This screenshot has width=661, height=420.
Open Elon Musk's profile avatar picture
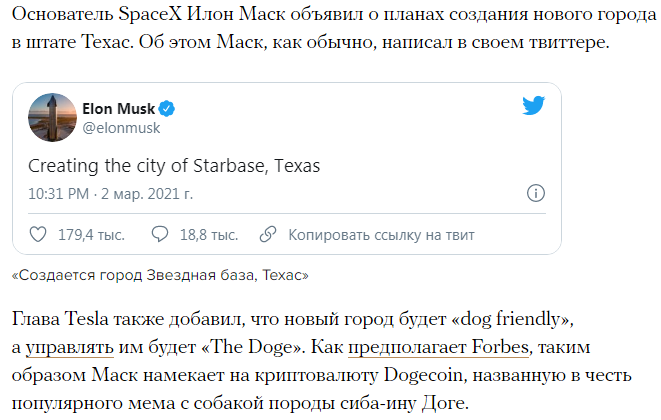tap(50, 117)
